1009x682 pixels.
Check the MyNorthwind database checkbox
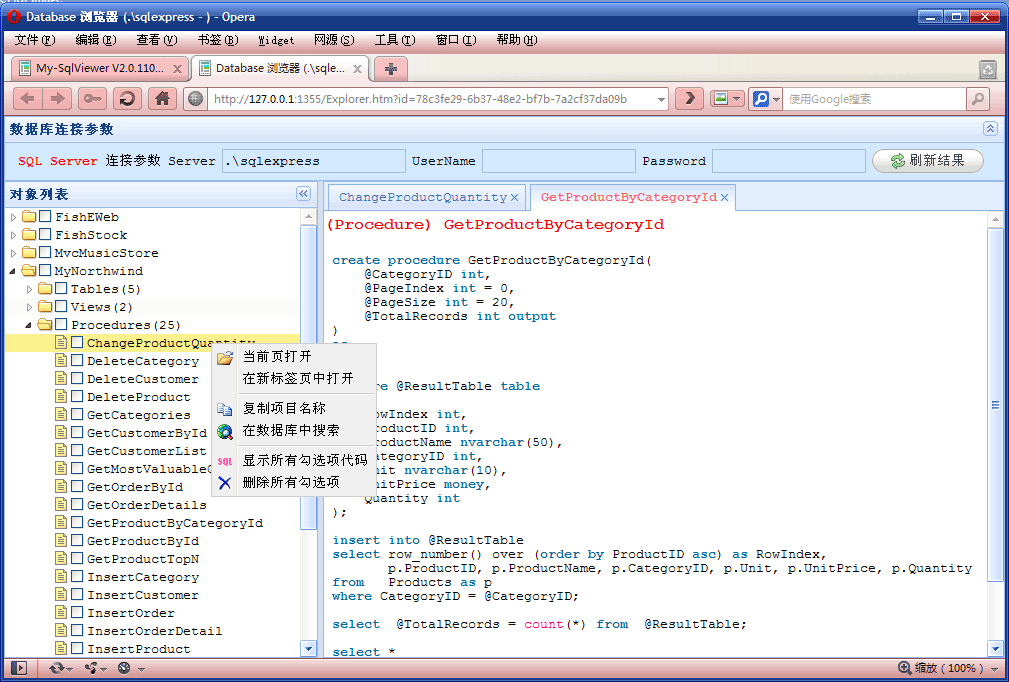tap(45, 270)
